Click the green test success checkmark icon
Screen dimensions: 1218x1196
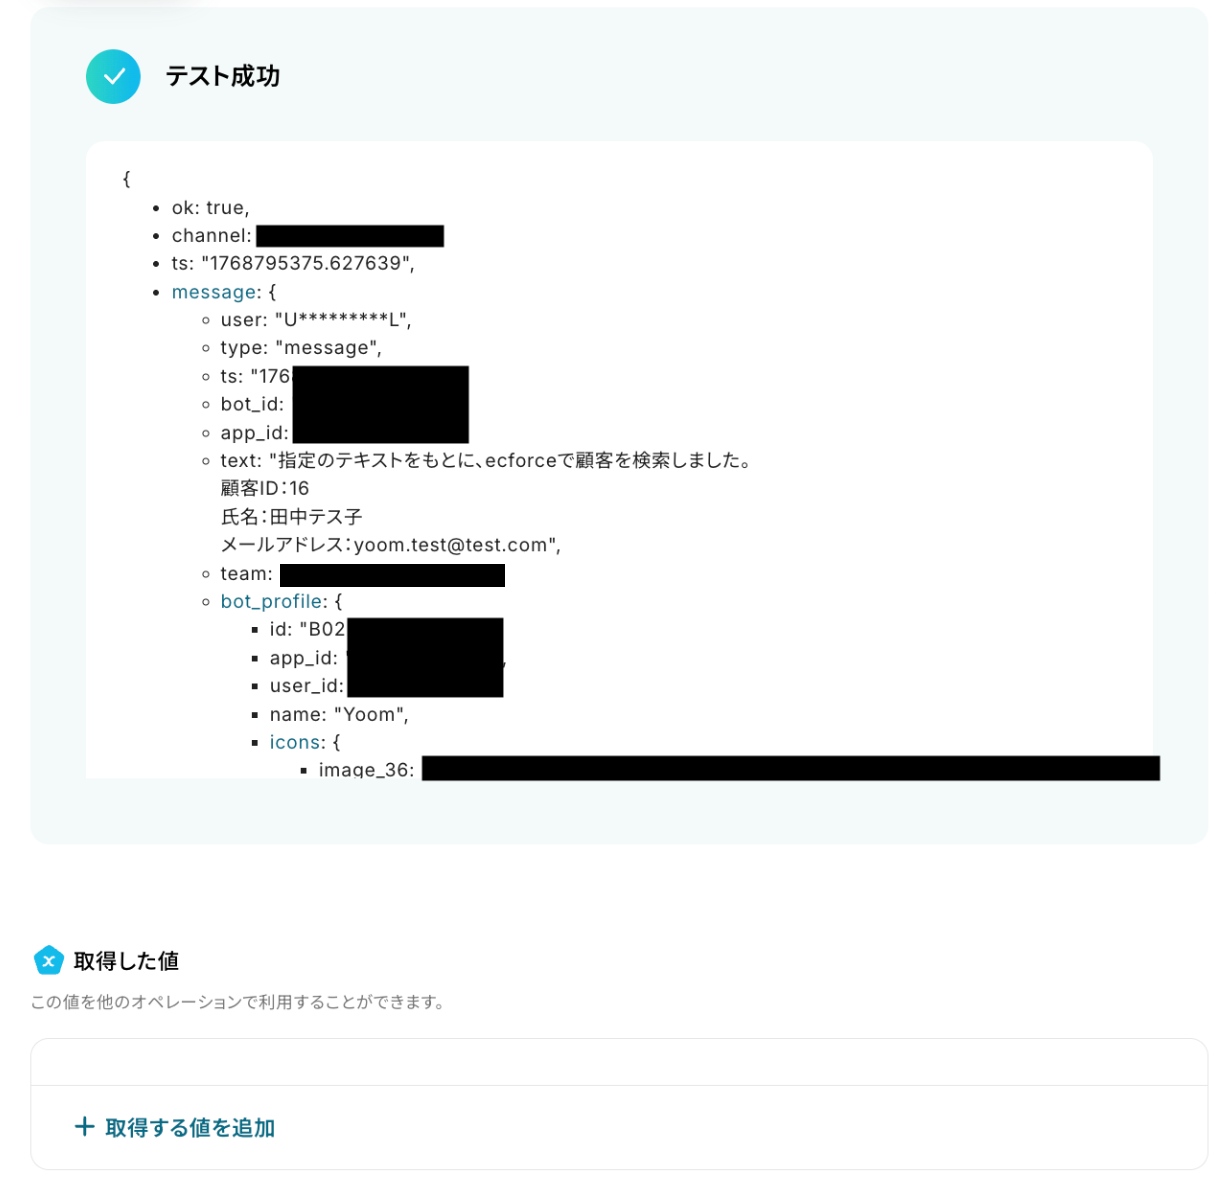click(x=113, y=77)
